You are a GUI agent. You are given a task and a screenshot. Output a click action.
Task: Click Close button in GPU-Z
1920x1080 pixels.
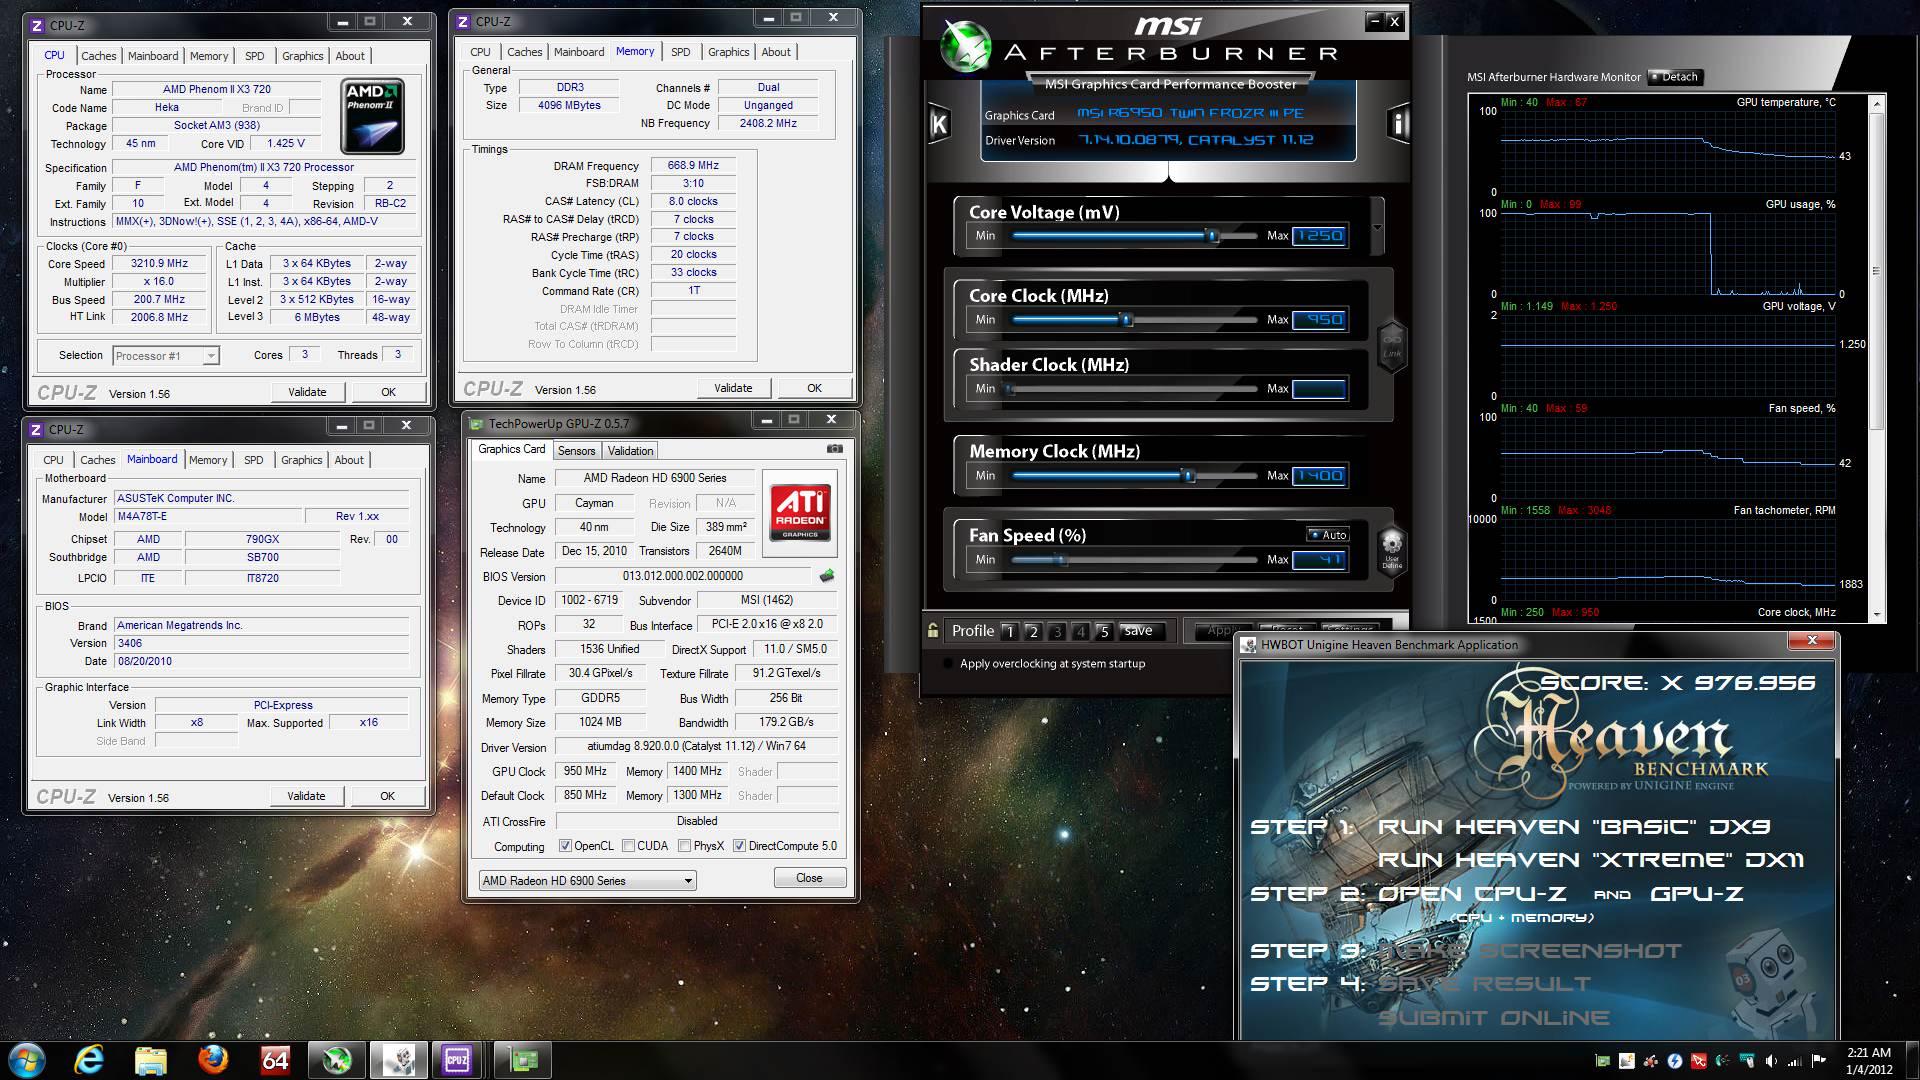click(809, 878)
